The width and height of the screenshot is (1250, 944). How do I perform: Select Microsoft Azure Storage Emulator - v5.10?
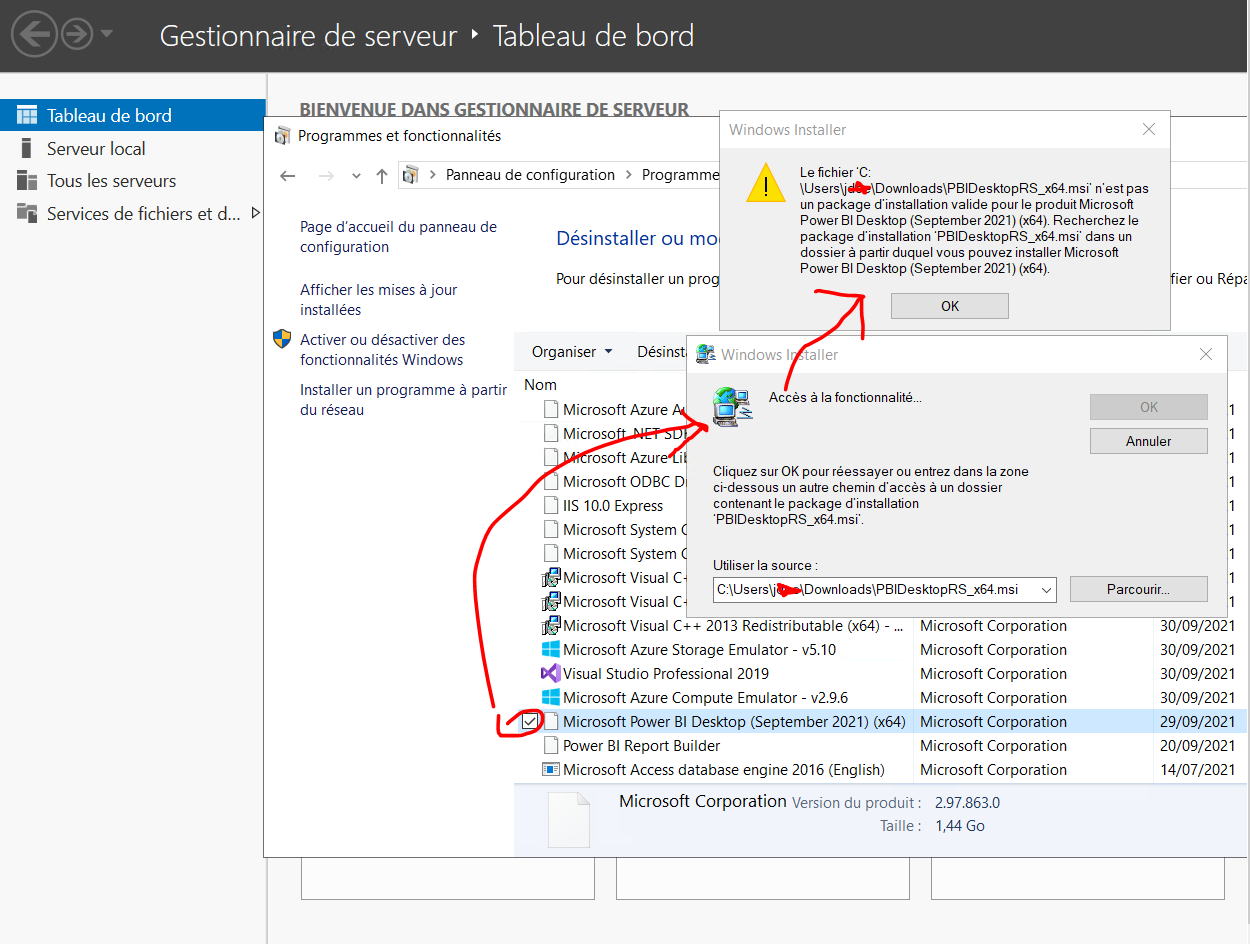click(x=699, y=650)
